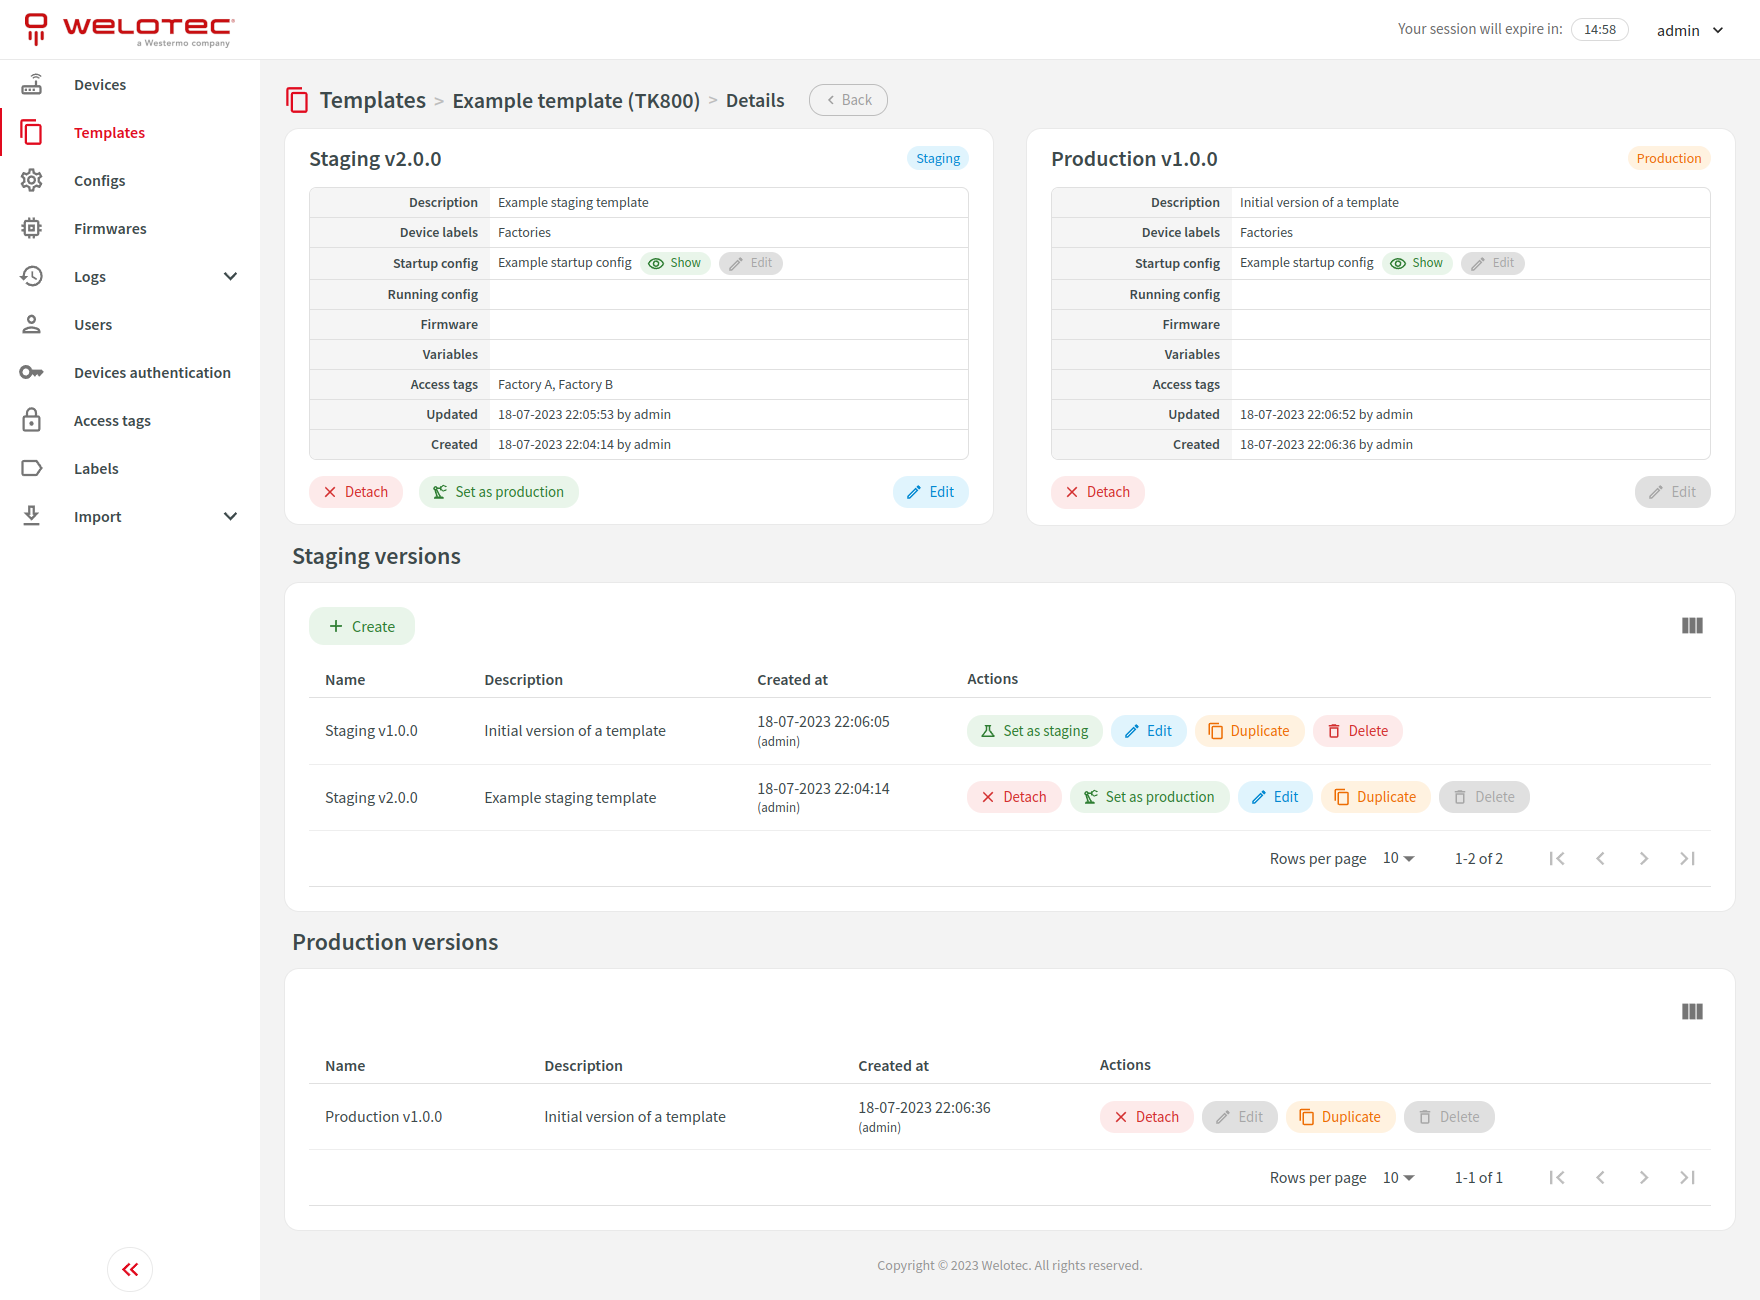This screenshot has height=1300, width=1760.
Task: Click the Create staging version button
Action: tap(362, 627)
